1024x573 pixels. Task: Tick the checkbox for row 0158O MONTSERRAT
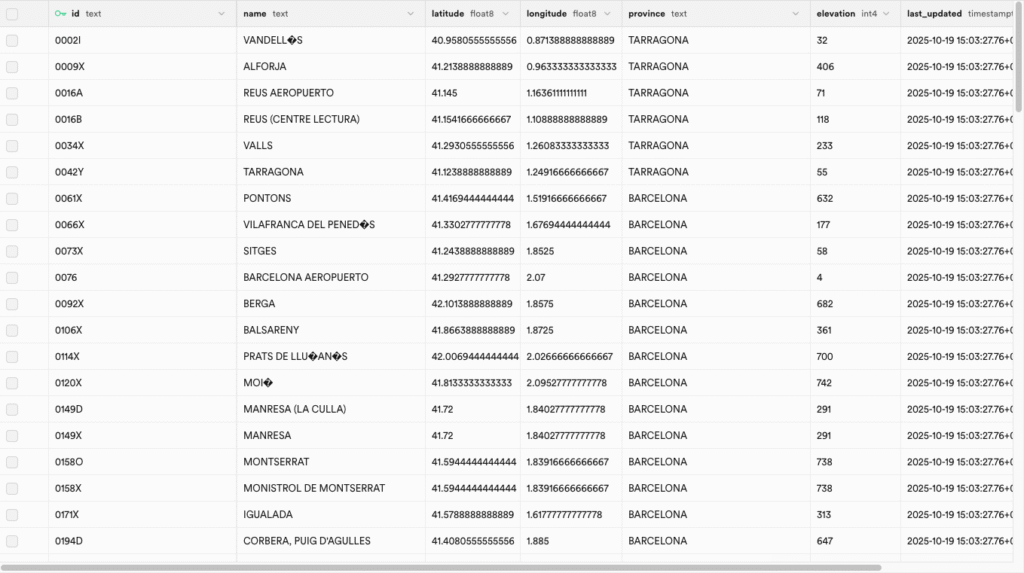pyautogui.click(x=12, y=462)
